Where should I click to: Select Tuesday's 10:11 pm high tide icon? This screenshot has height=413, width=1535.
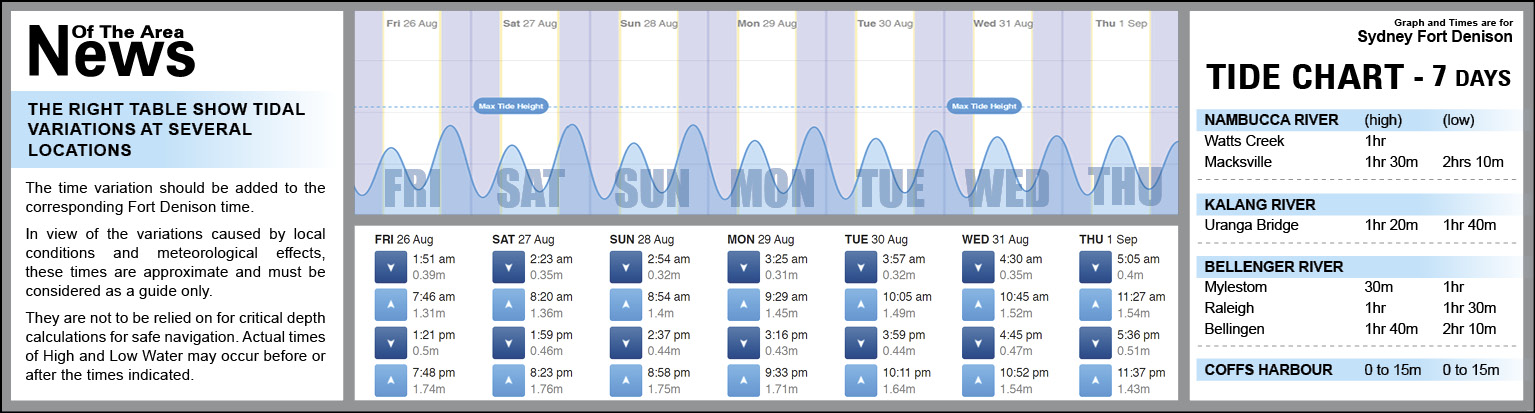click(859, 380)
